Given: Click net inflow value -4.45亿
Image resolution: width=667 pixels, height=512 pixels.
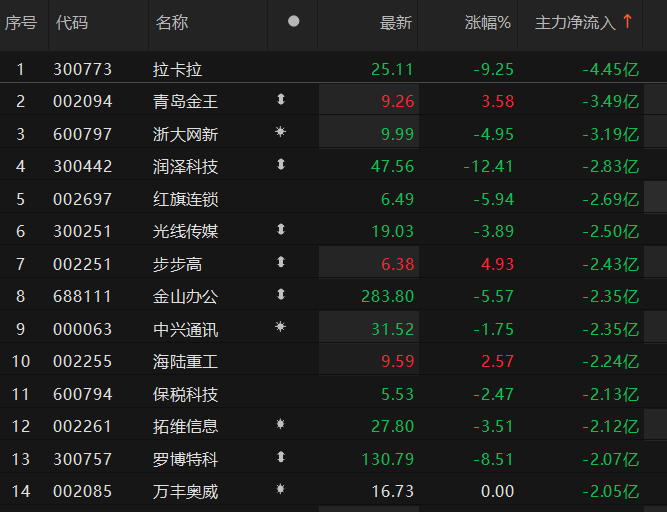Looking at the screenshot, I should coord(611,69).
